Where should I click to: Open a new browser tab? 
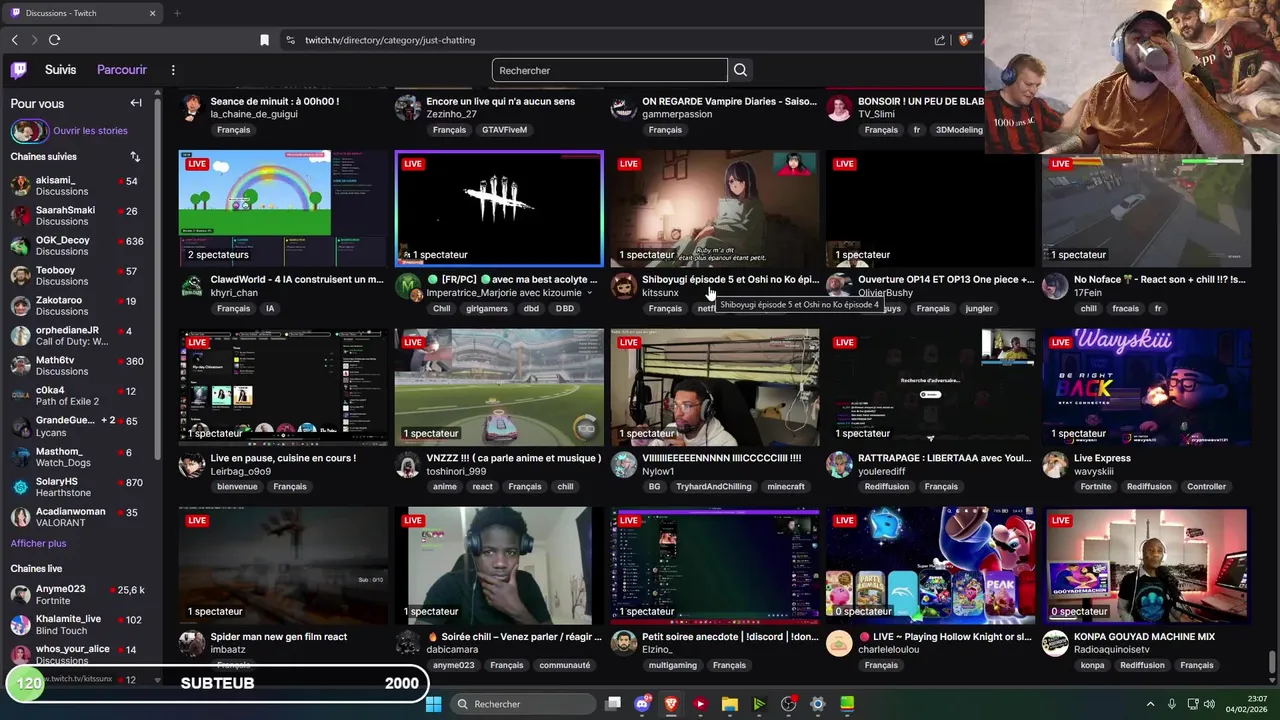[177, 13]
